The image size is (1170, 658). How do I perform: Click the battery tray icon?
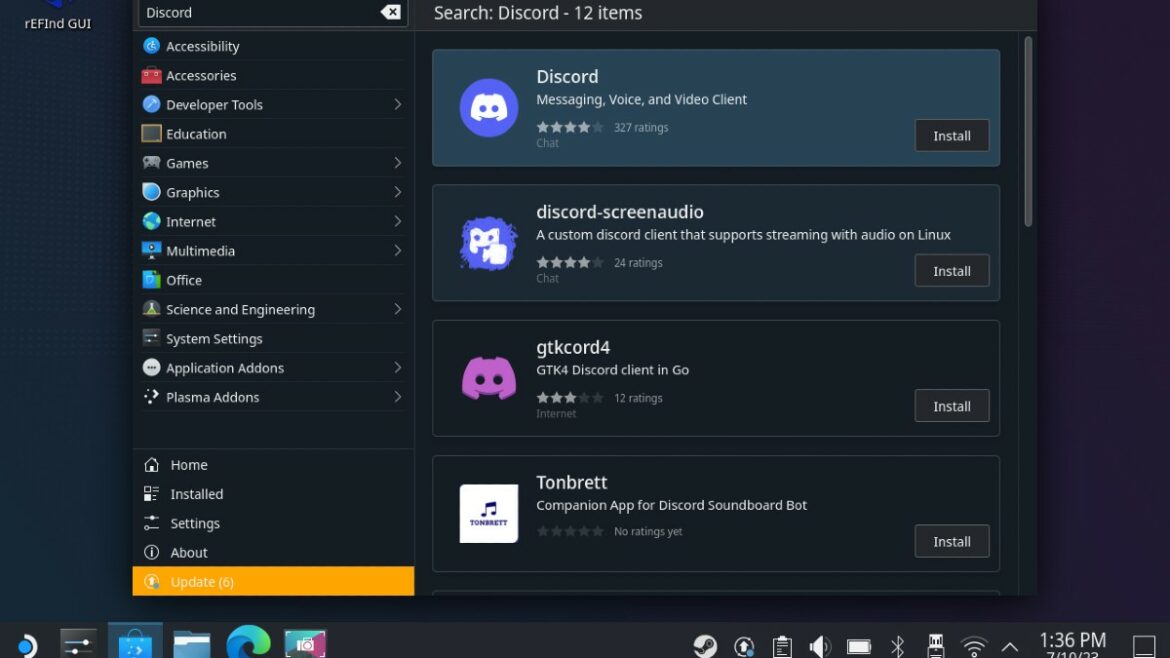click(859, 646)
